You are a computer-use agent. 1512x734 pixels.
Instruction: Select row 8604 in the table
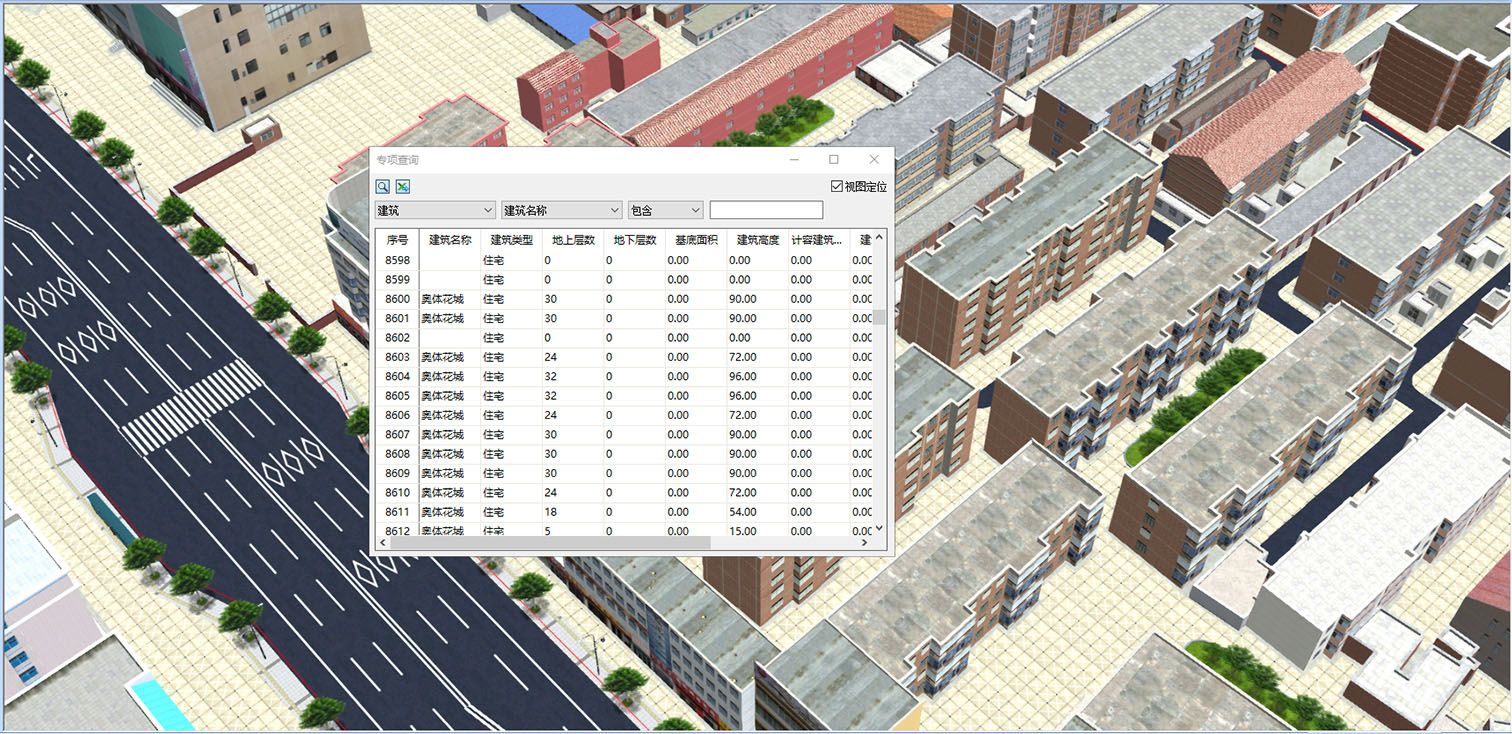pyautogui.click(x=397, y=377)
